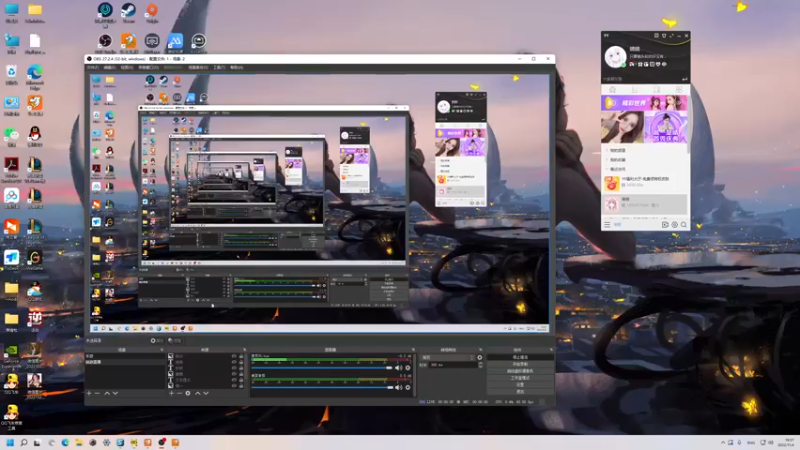Open the scene transition type dropdown

coord(447,358)
